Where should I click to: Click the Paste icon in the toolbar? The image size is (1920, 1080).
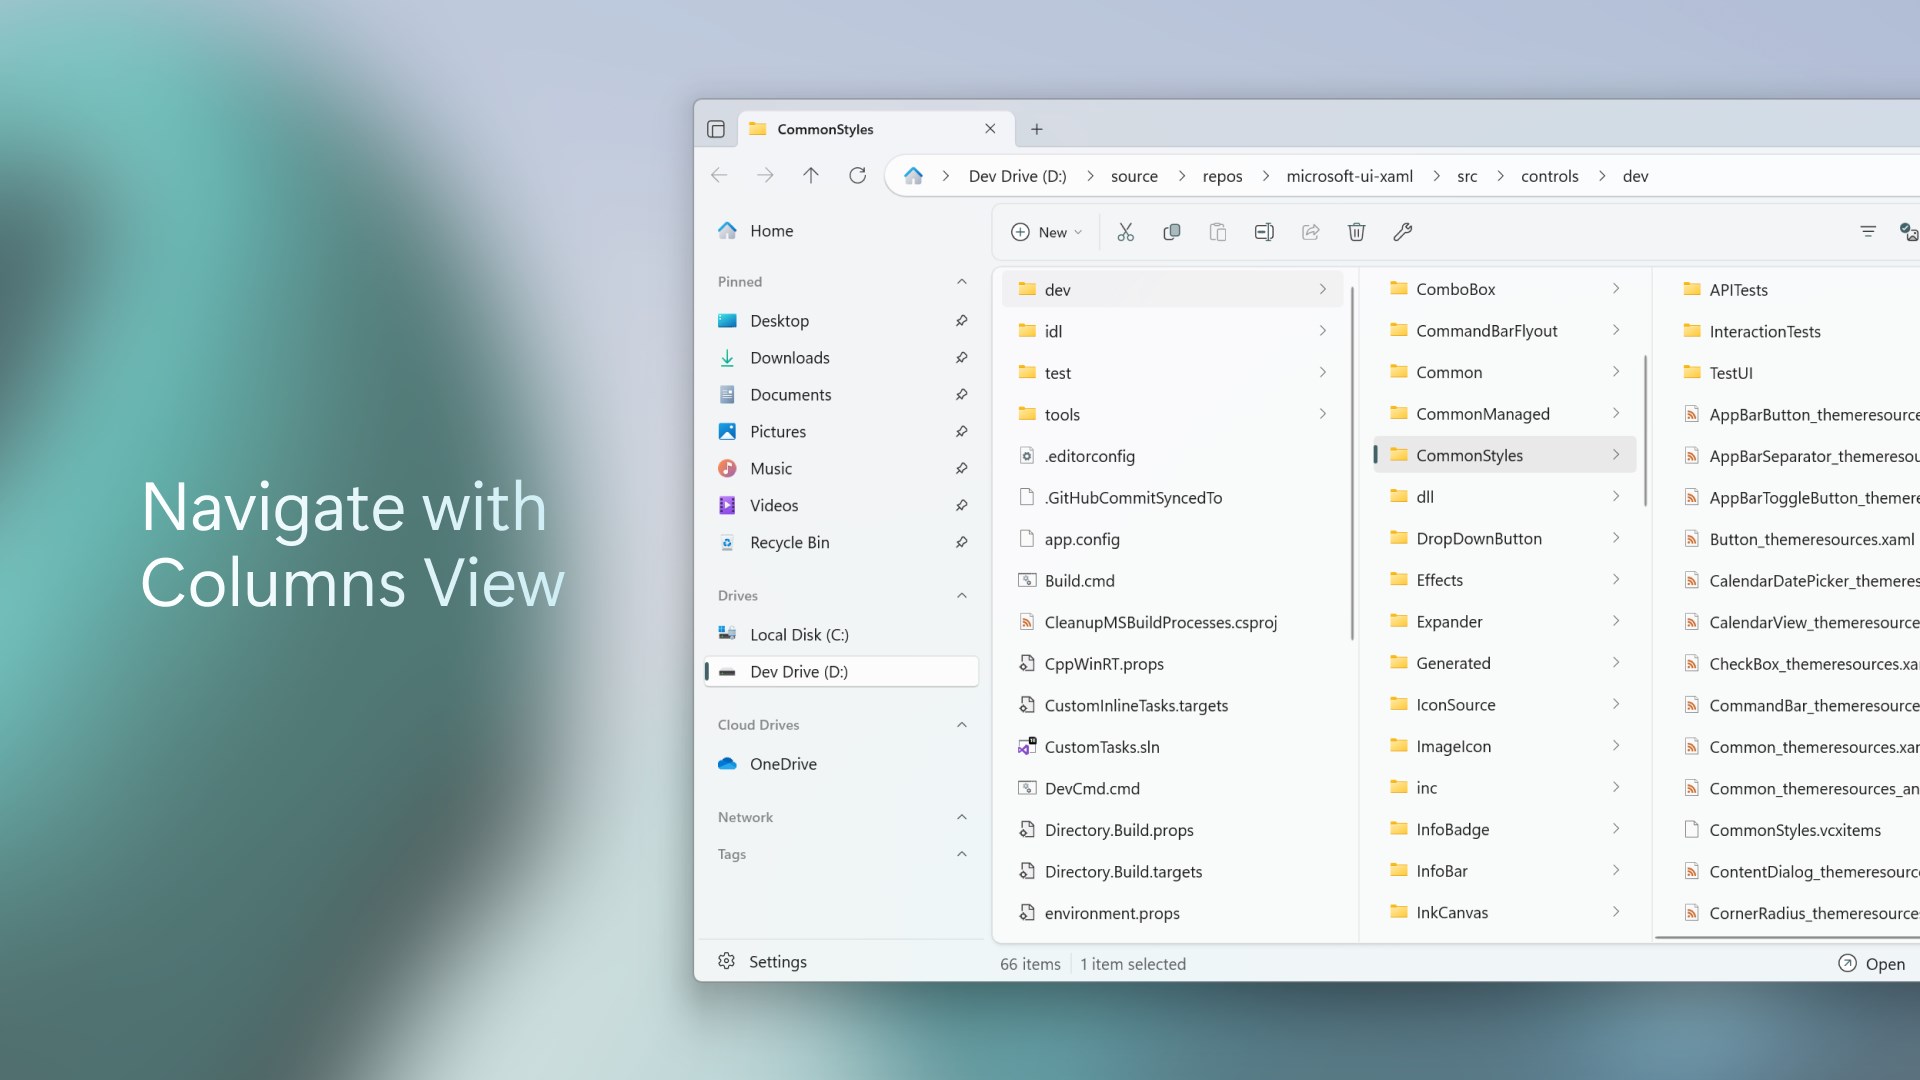(1217, 231)
